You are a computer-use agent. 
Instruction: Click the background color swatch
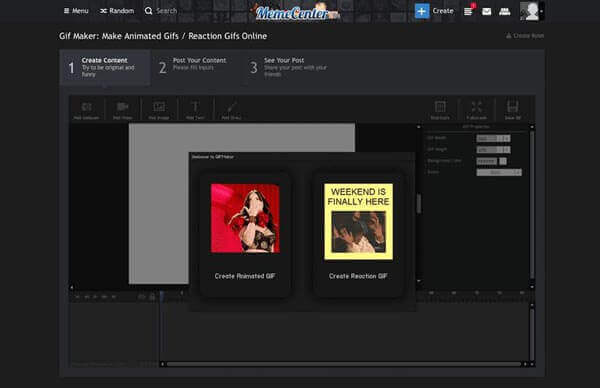503,161
